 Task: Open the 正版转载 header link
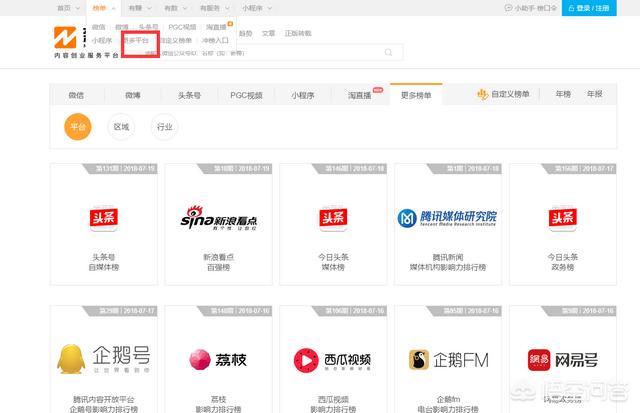(x=298, y=33)
